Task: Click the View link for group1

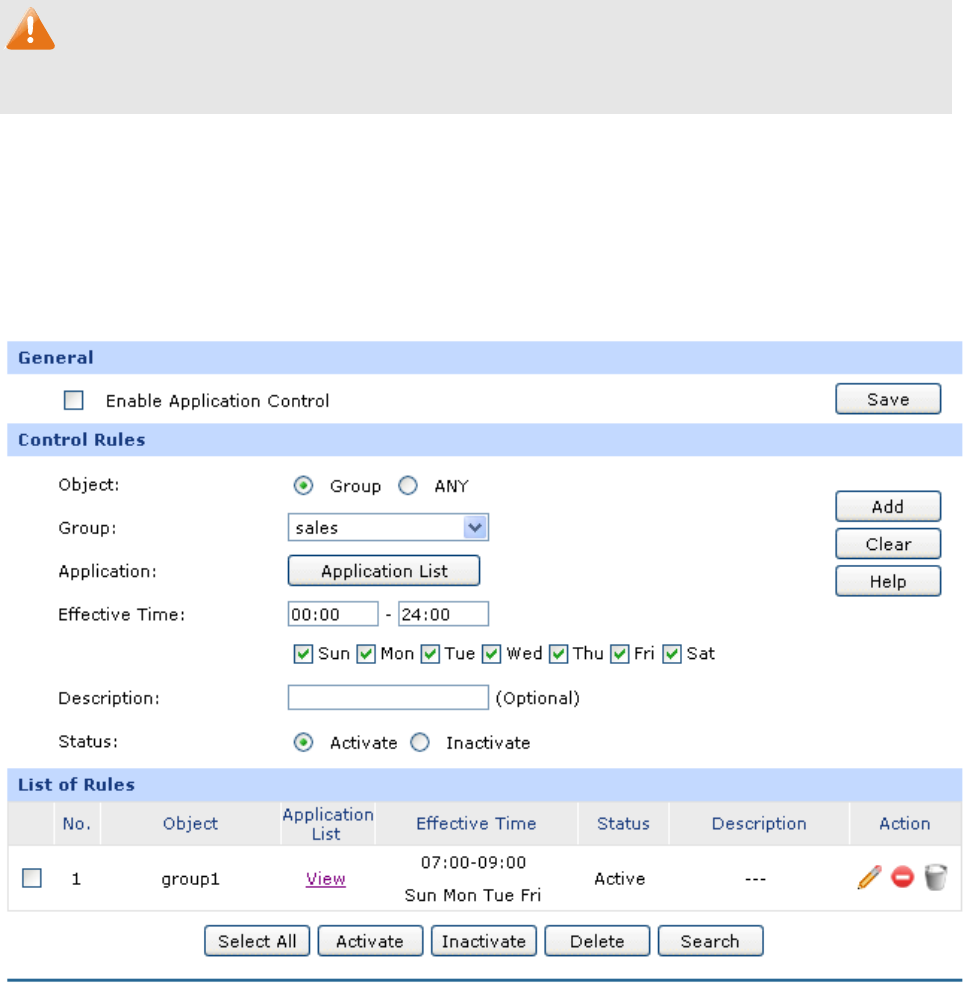Action: [325, 879]
